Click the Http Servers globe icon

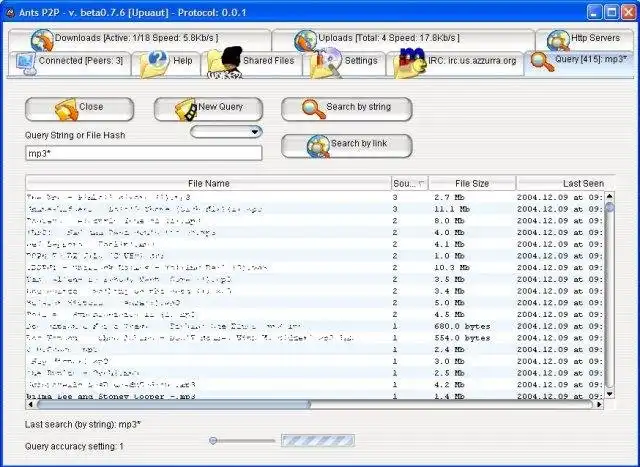(558, 40)
